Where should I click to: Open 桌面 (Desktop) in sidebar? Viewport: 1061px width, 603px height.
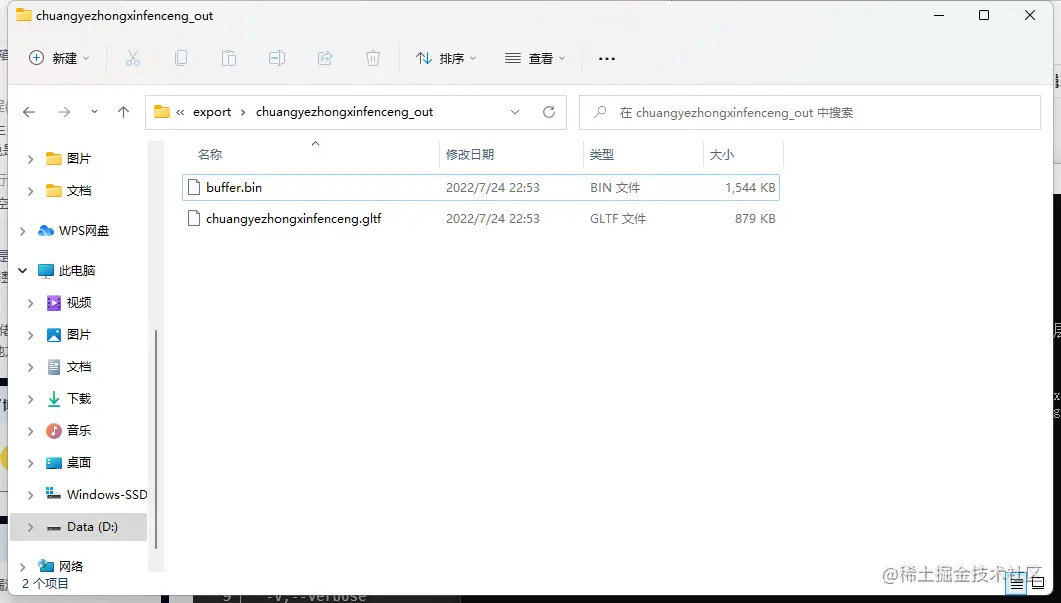pos(68,463)
